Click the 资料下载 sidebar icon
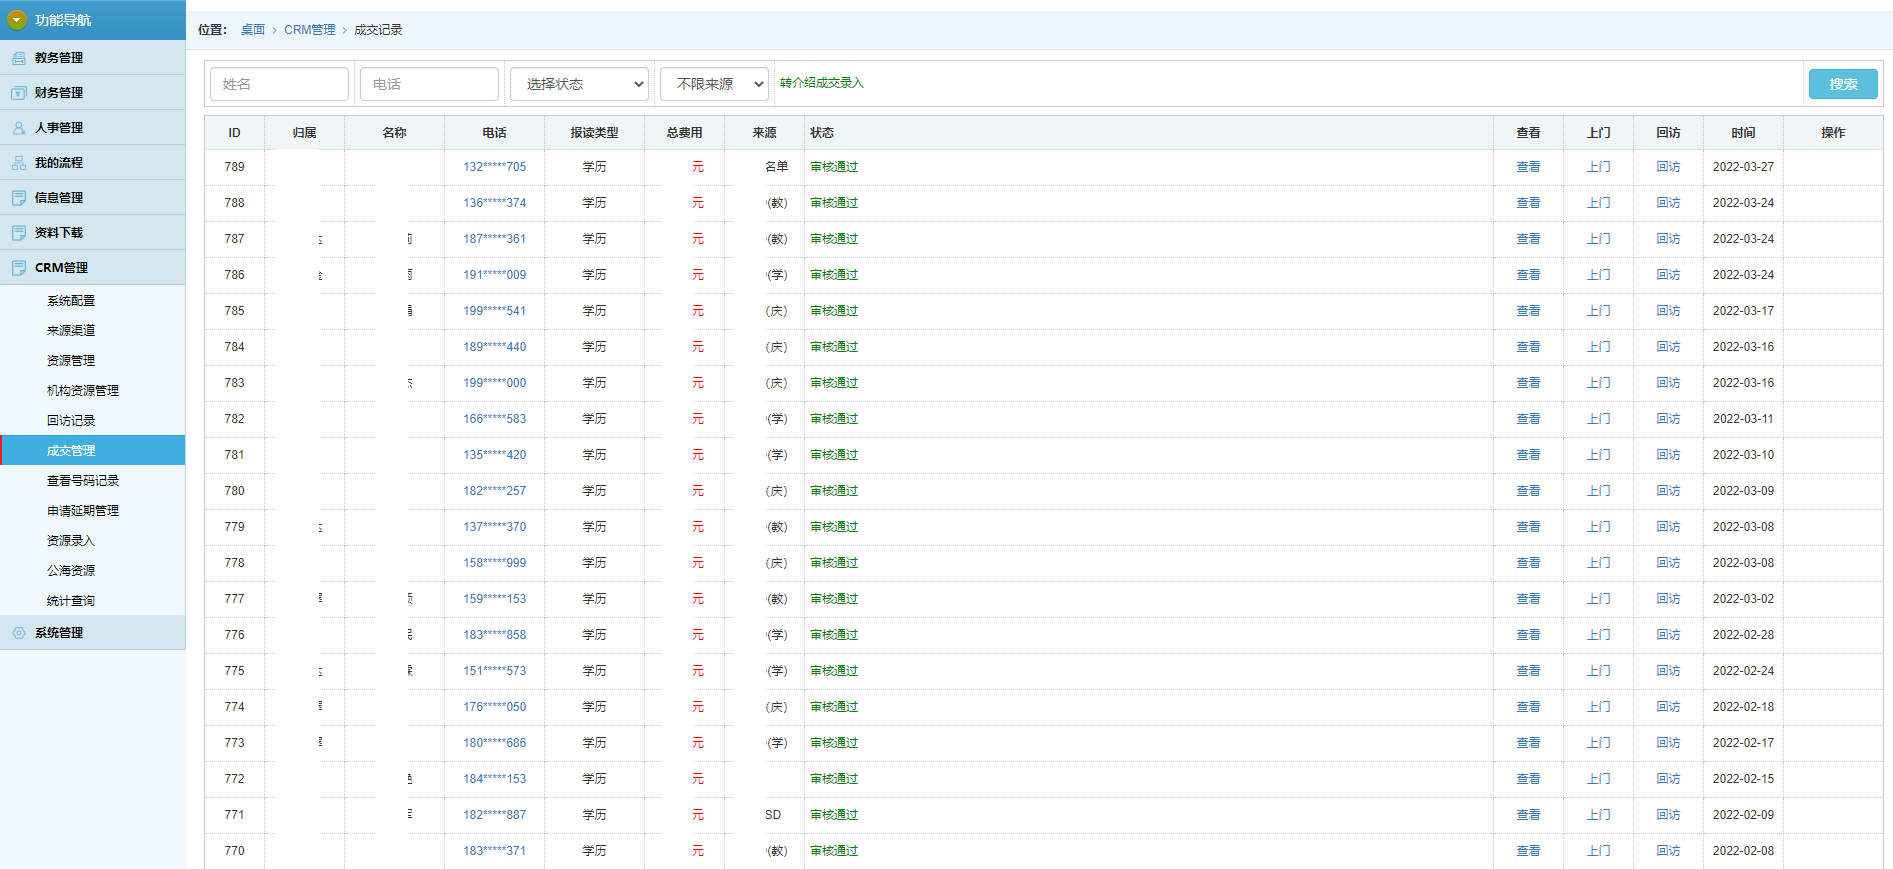The height and width of the screenshot is (869, 1893). (19, 233)
